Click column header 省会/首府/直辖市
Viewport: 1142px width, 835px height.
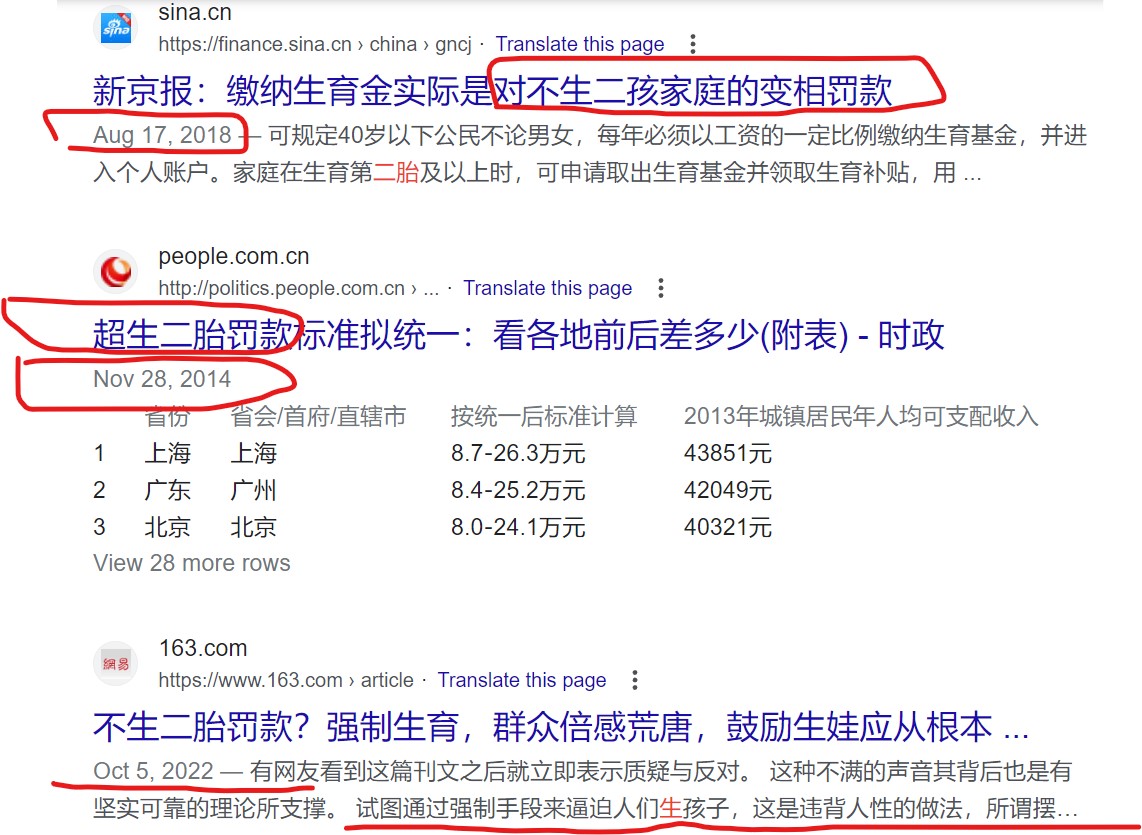pyautogui.click(x=318, y=416)
